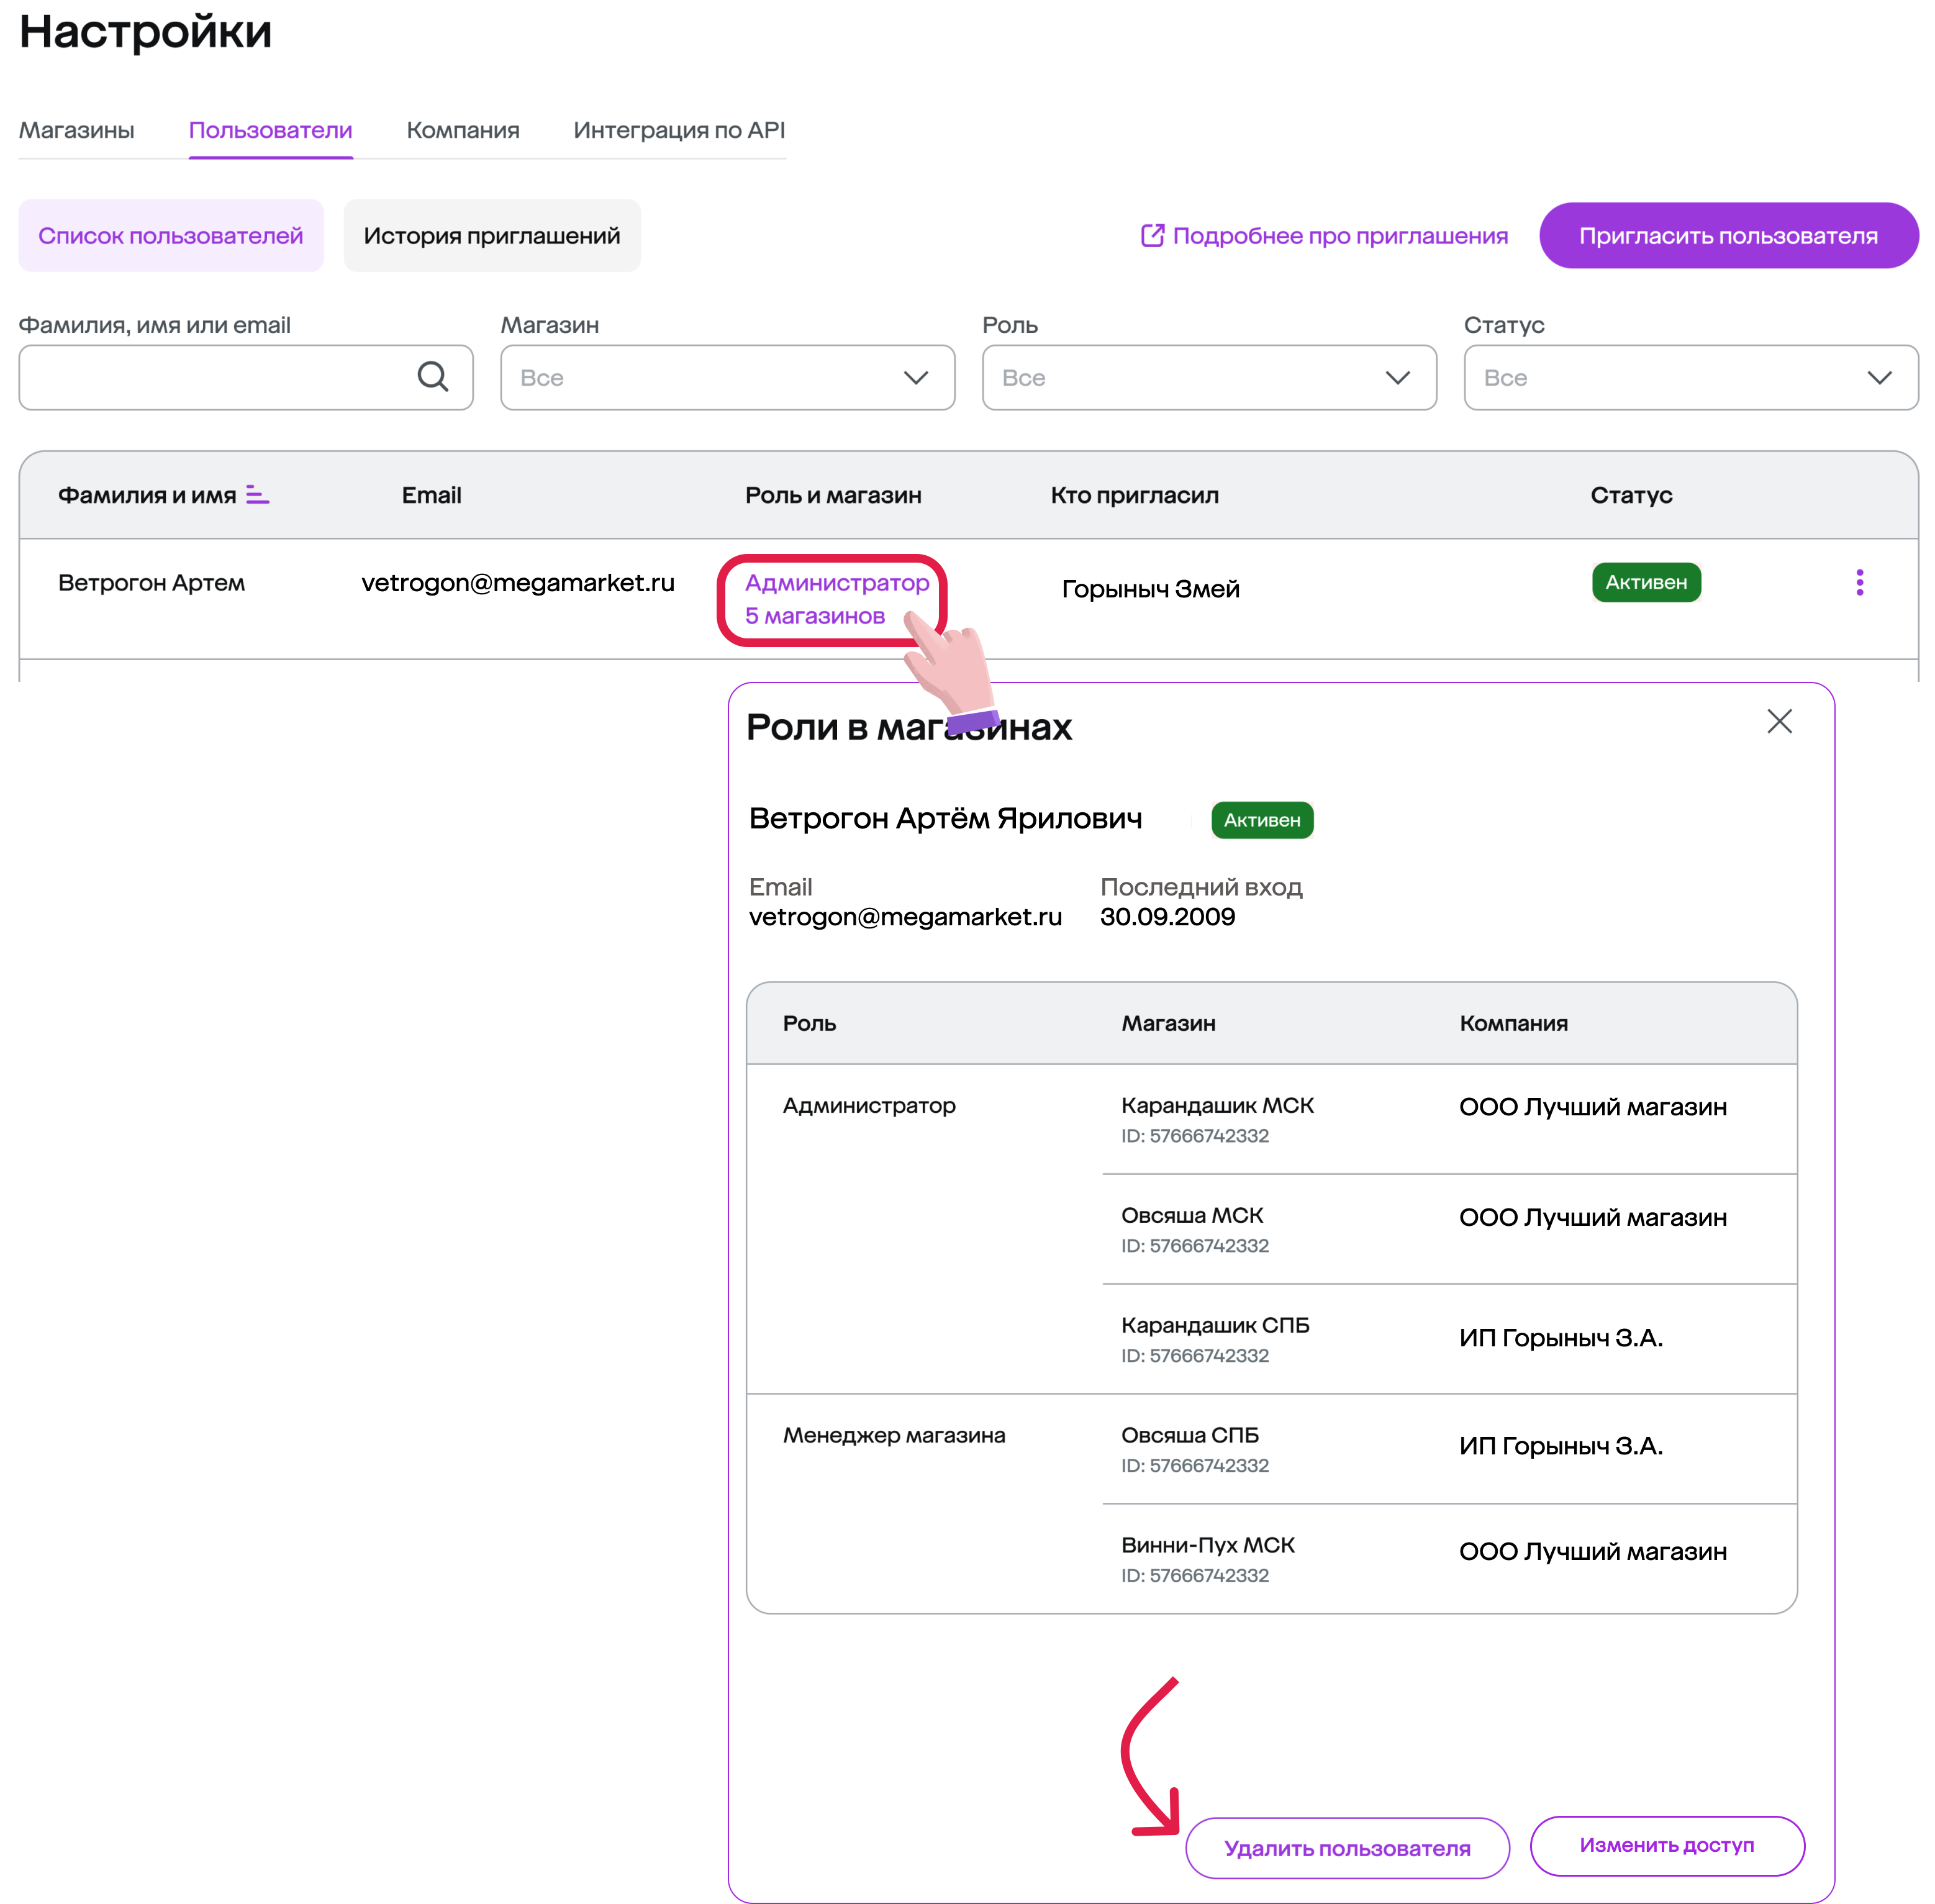This screenshot has width=1935, height=1904.
Task: Open three-dot menu for Ветрогон Артем
Action: tap(1859, 582)
